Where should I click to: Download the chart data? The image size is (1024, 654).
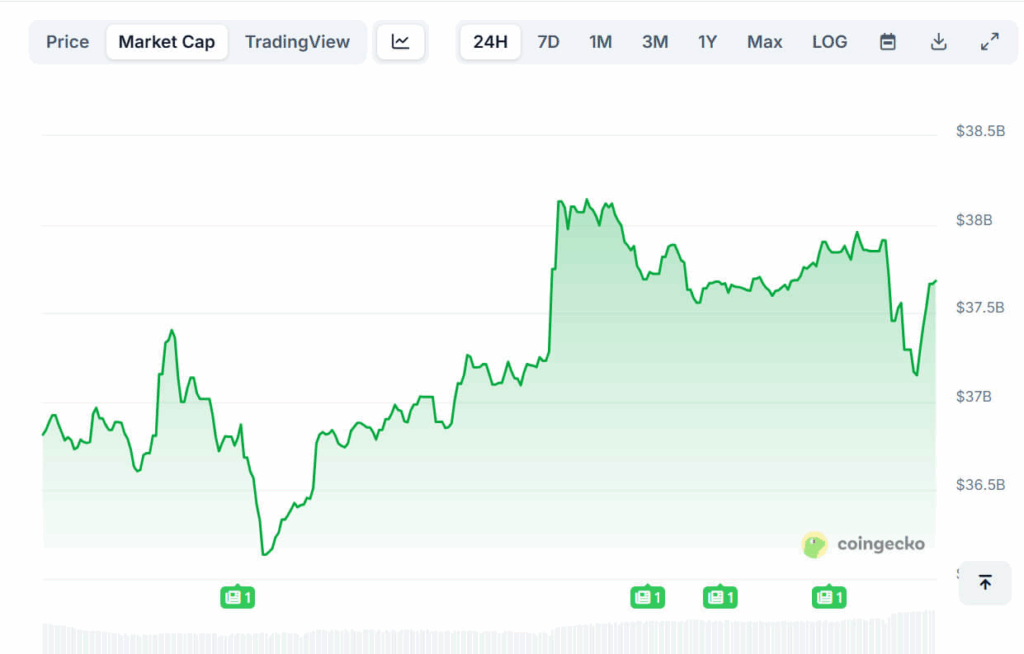pyautogui.click(x=938, y=41)
